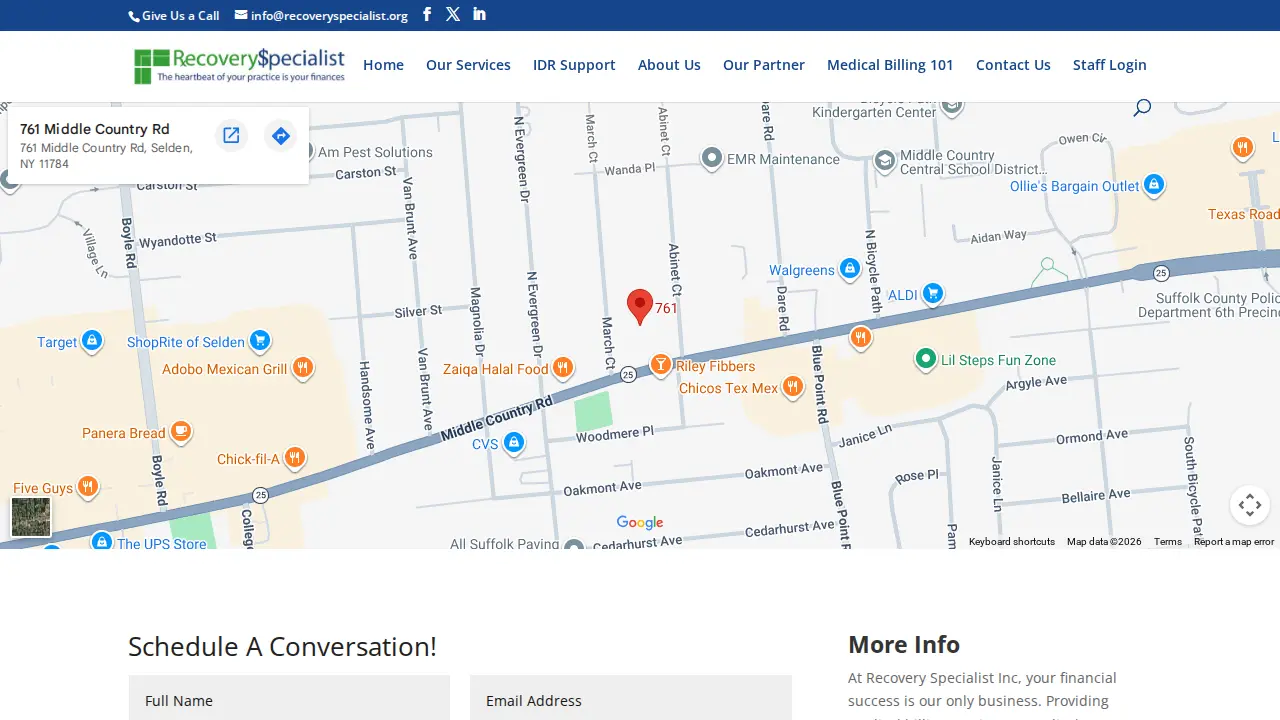Open the About Us page
Viewport: 1280px width, 720px height.
click(x=669, y=65)
